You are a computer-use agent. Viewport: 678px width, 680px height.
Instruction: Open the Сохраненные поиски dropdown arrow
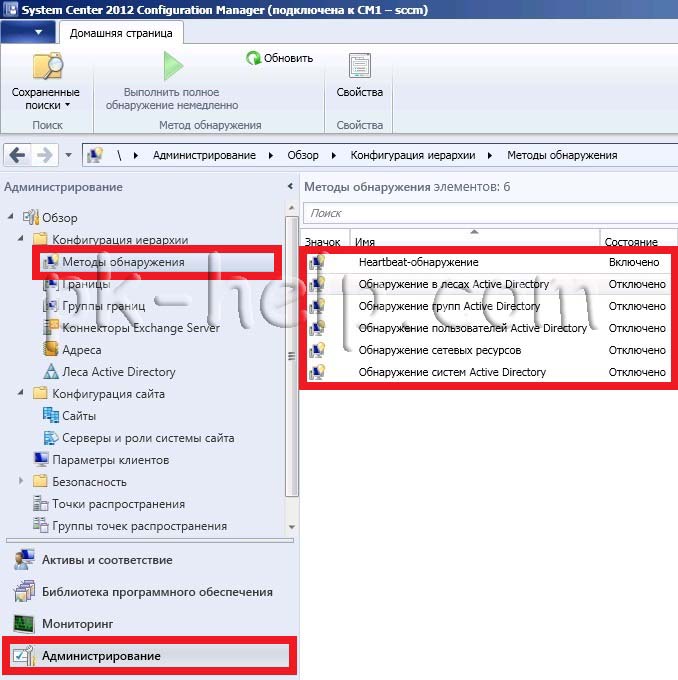click(x=68, y=105)
